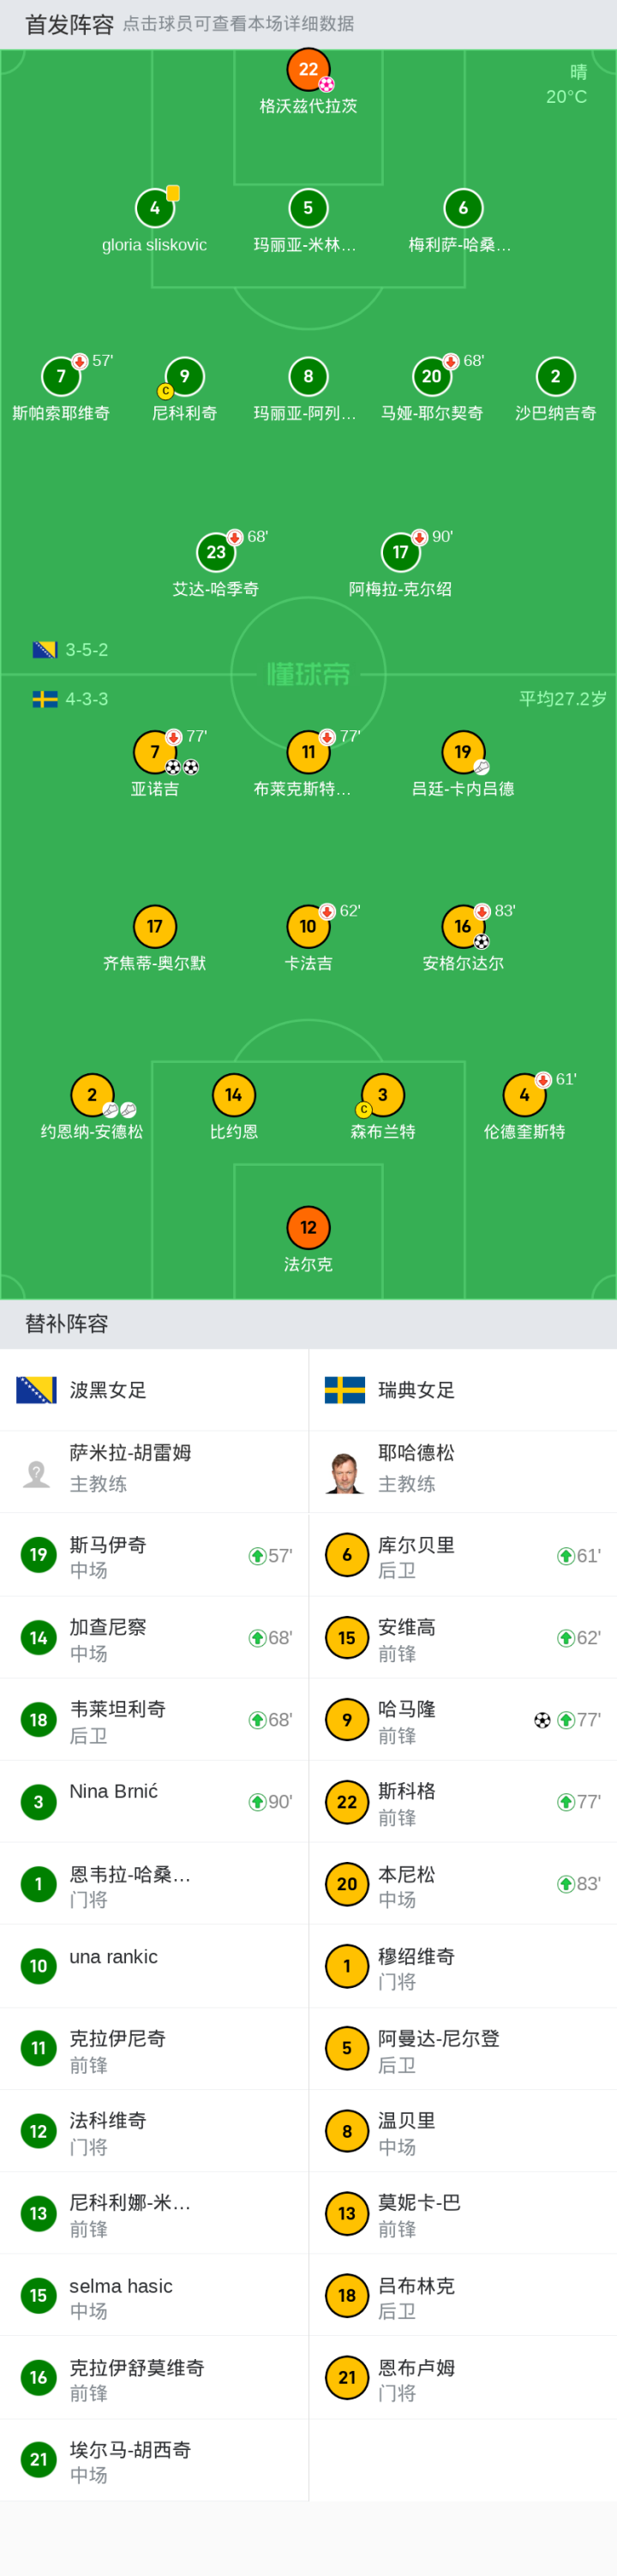
Task: Open coach 耶哈德松 profile photo
Action: pos(345,1472)
